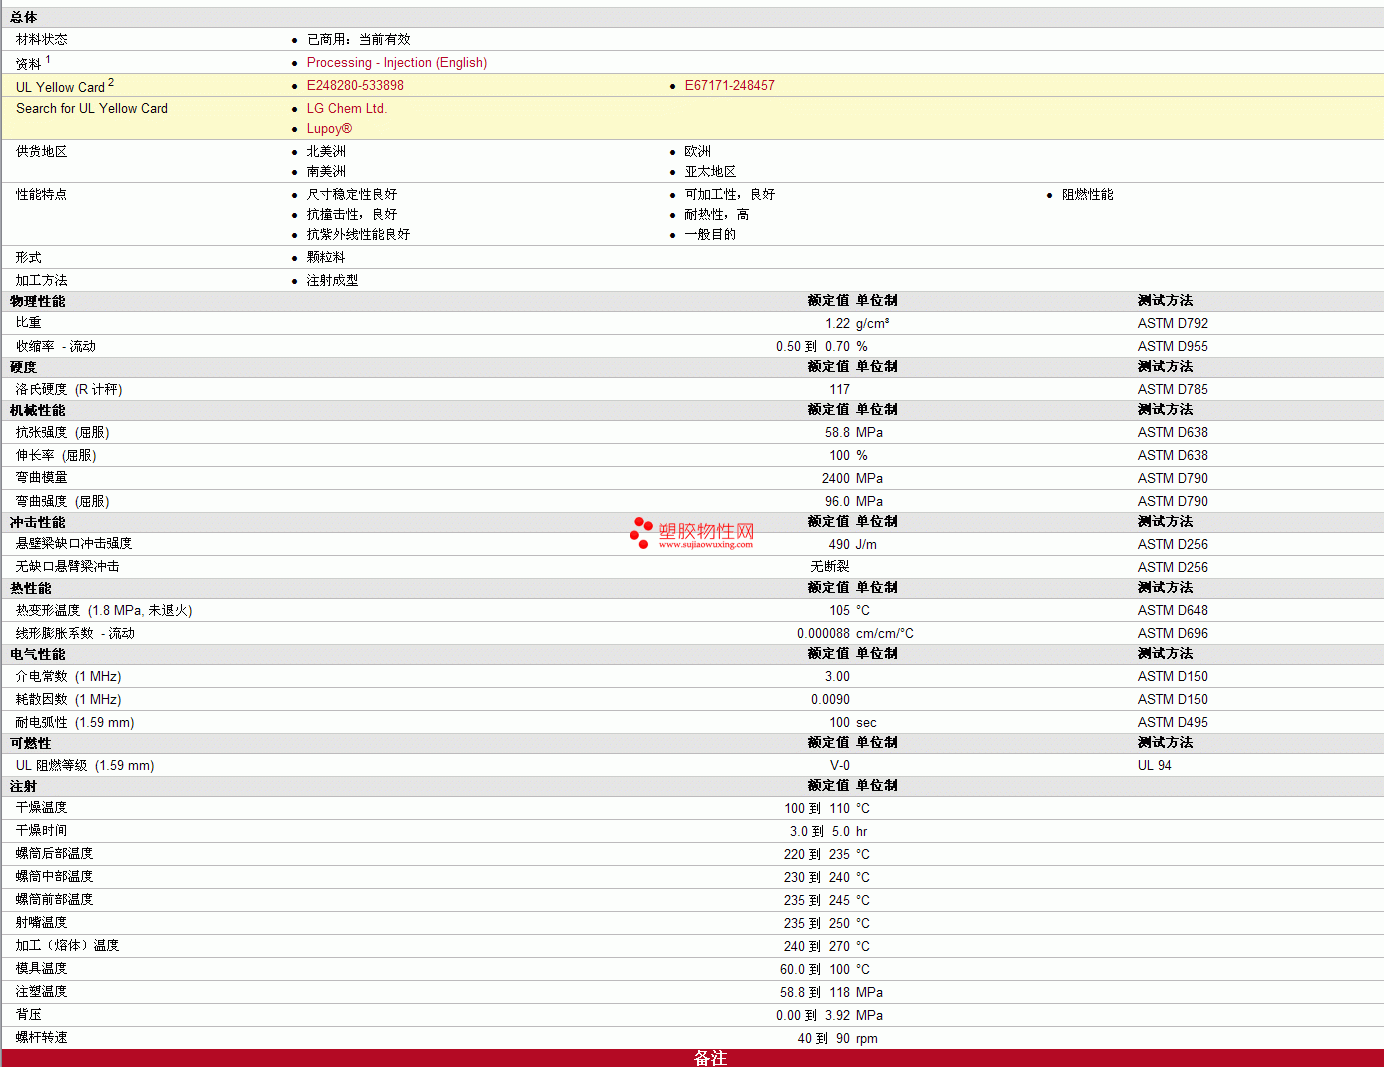Screen dimensions: 1384x1067
Task: Select the "干燥温度" row label
Action: (42, 808)
